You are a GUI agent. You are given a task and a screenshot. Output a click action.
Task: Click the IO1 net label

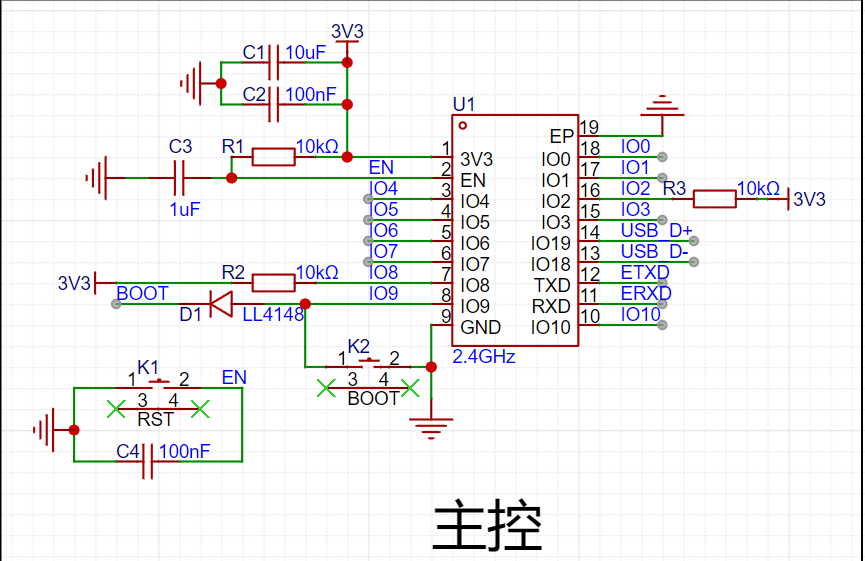point(635,167)
